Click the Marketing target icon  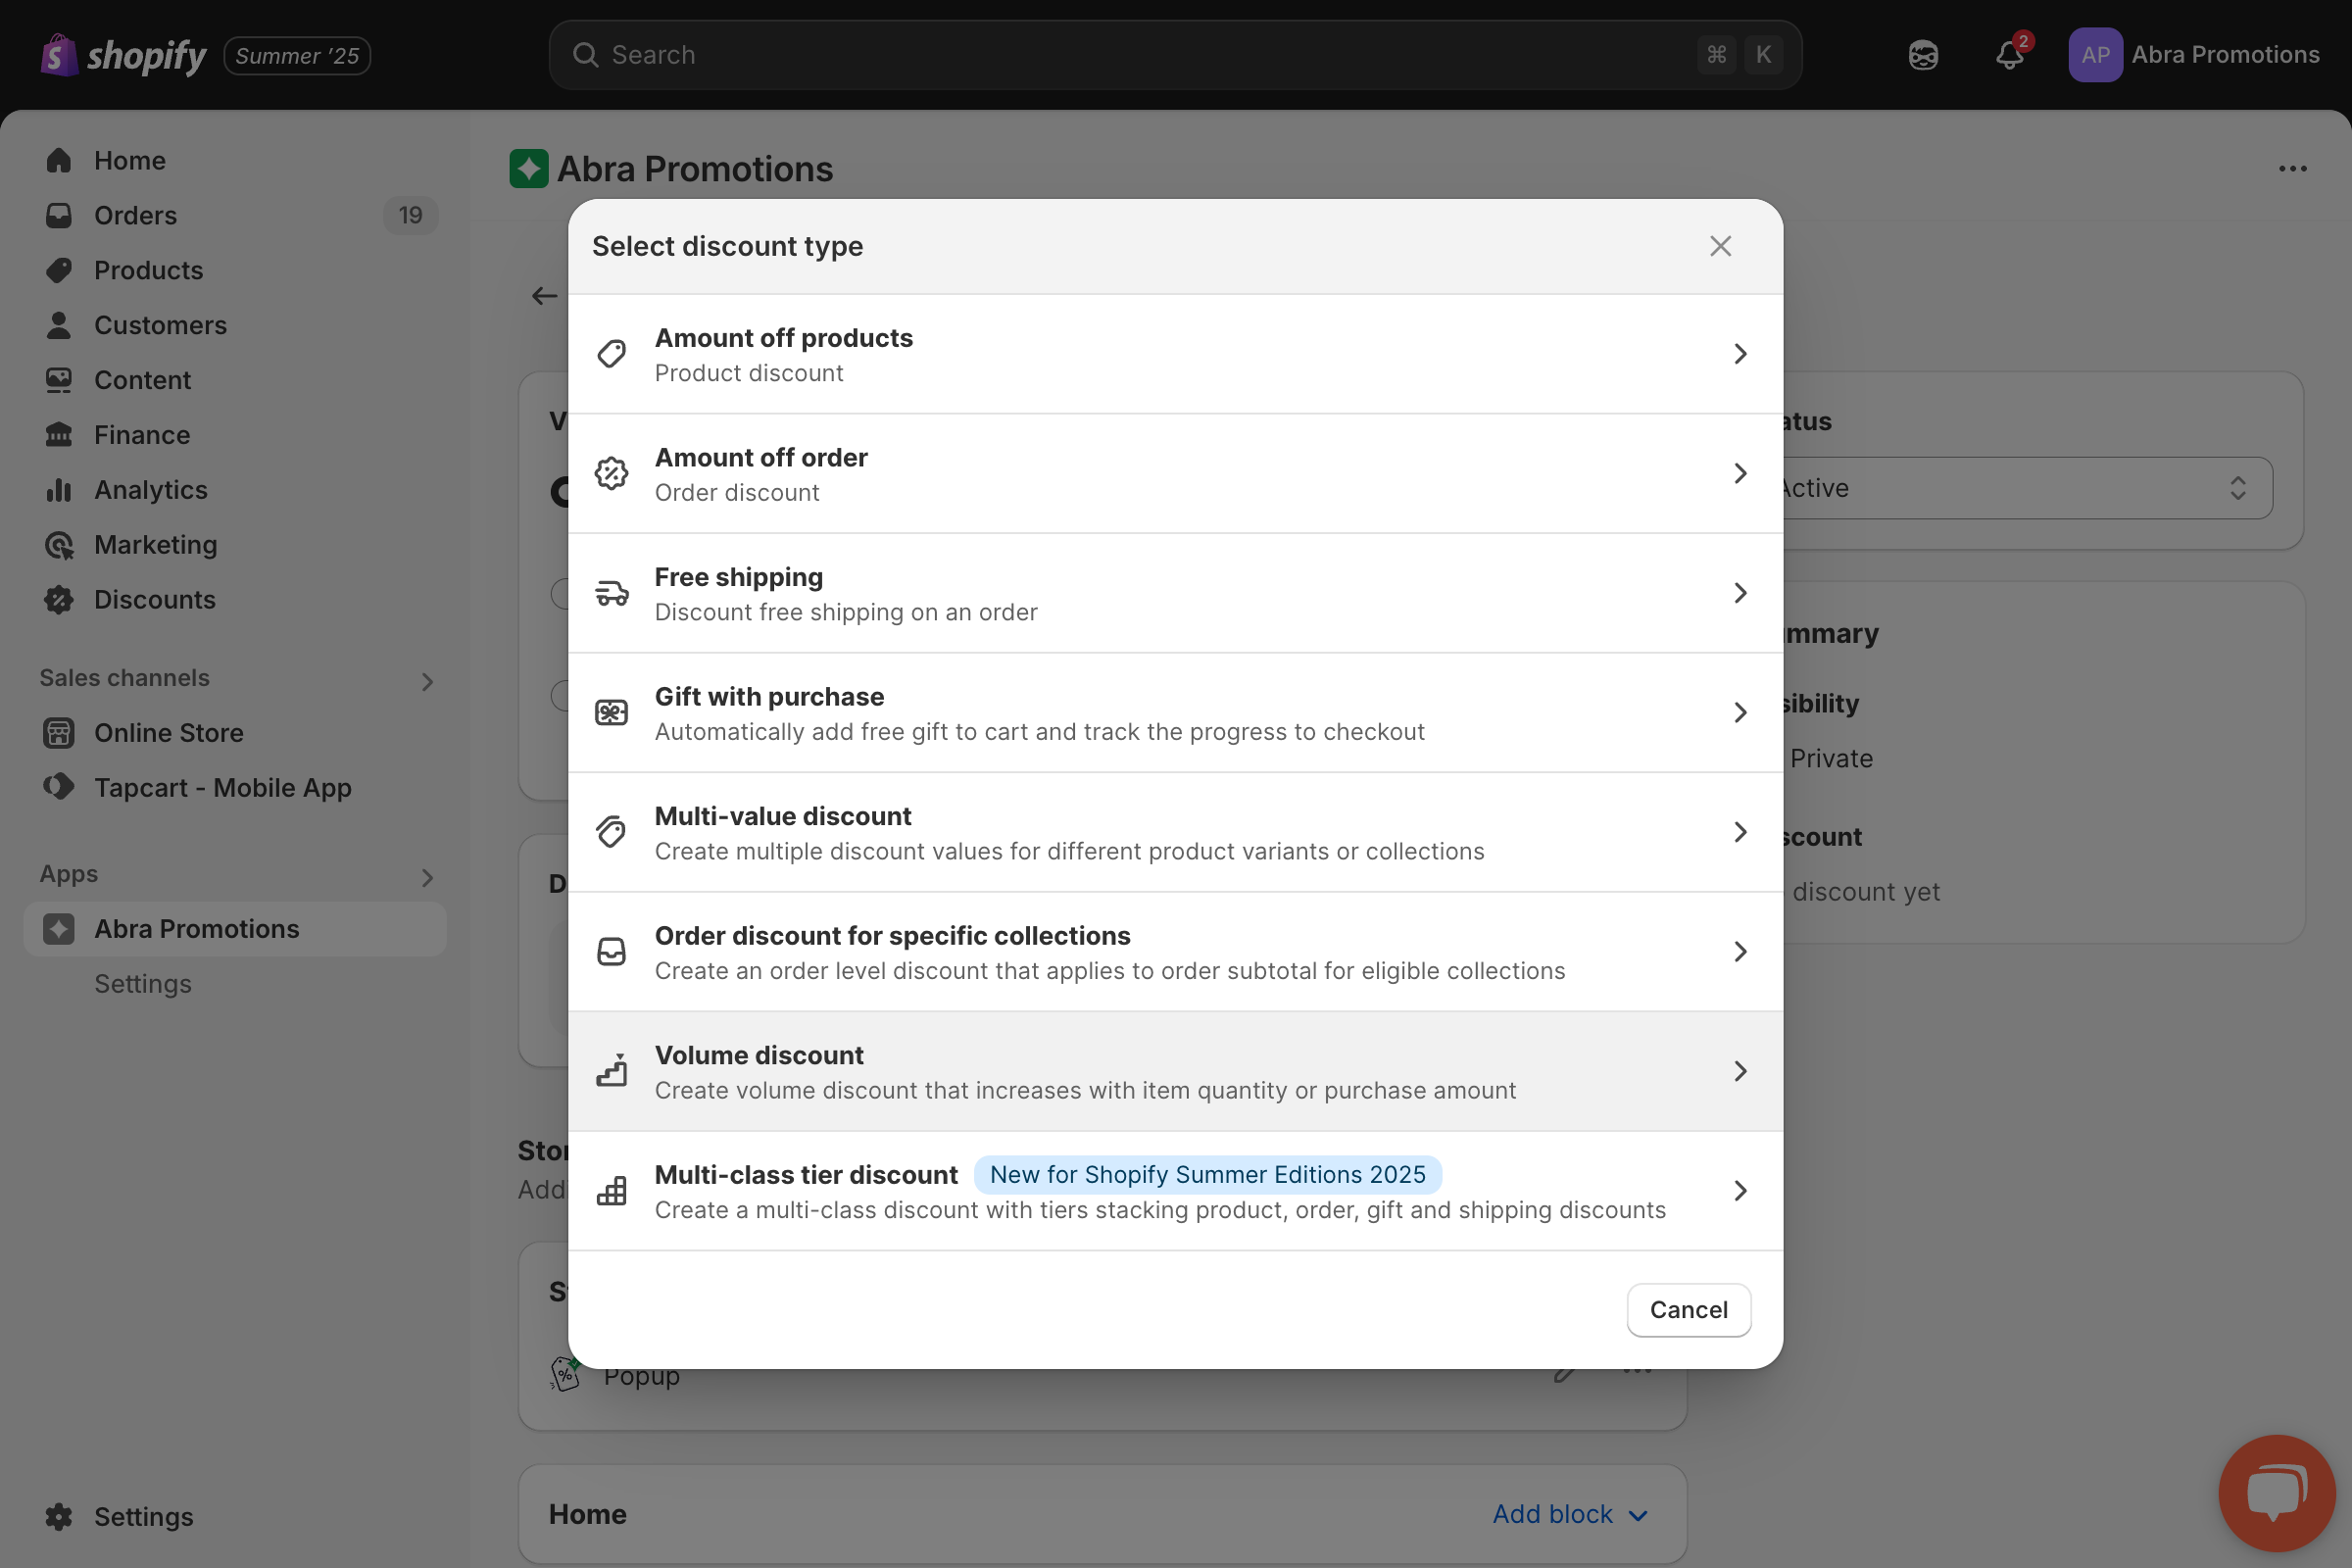[x=59, y=545]
